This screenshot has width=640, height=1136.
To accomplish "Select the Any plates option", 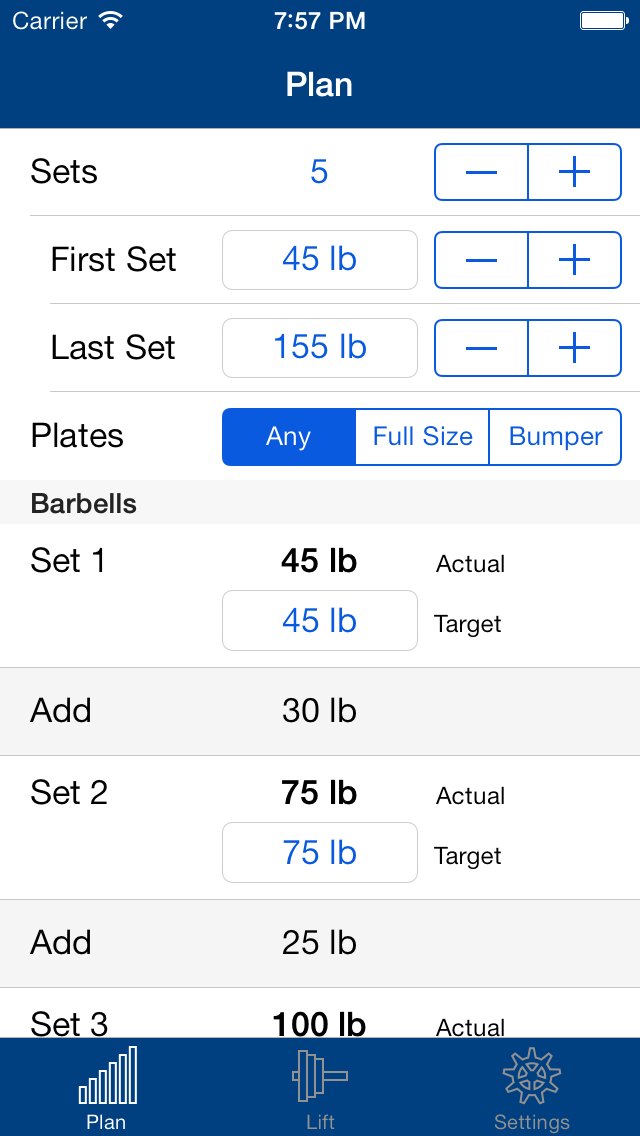I will (x=288, y=437).
